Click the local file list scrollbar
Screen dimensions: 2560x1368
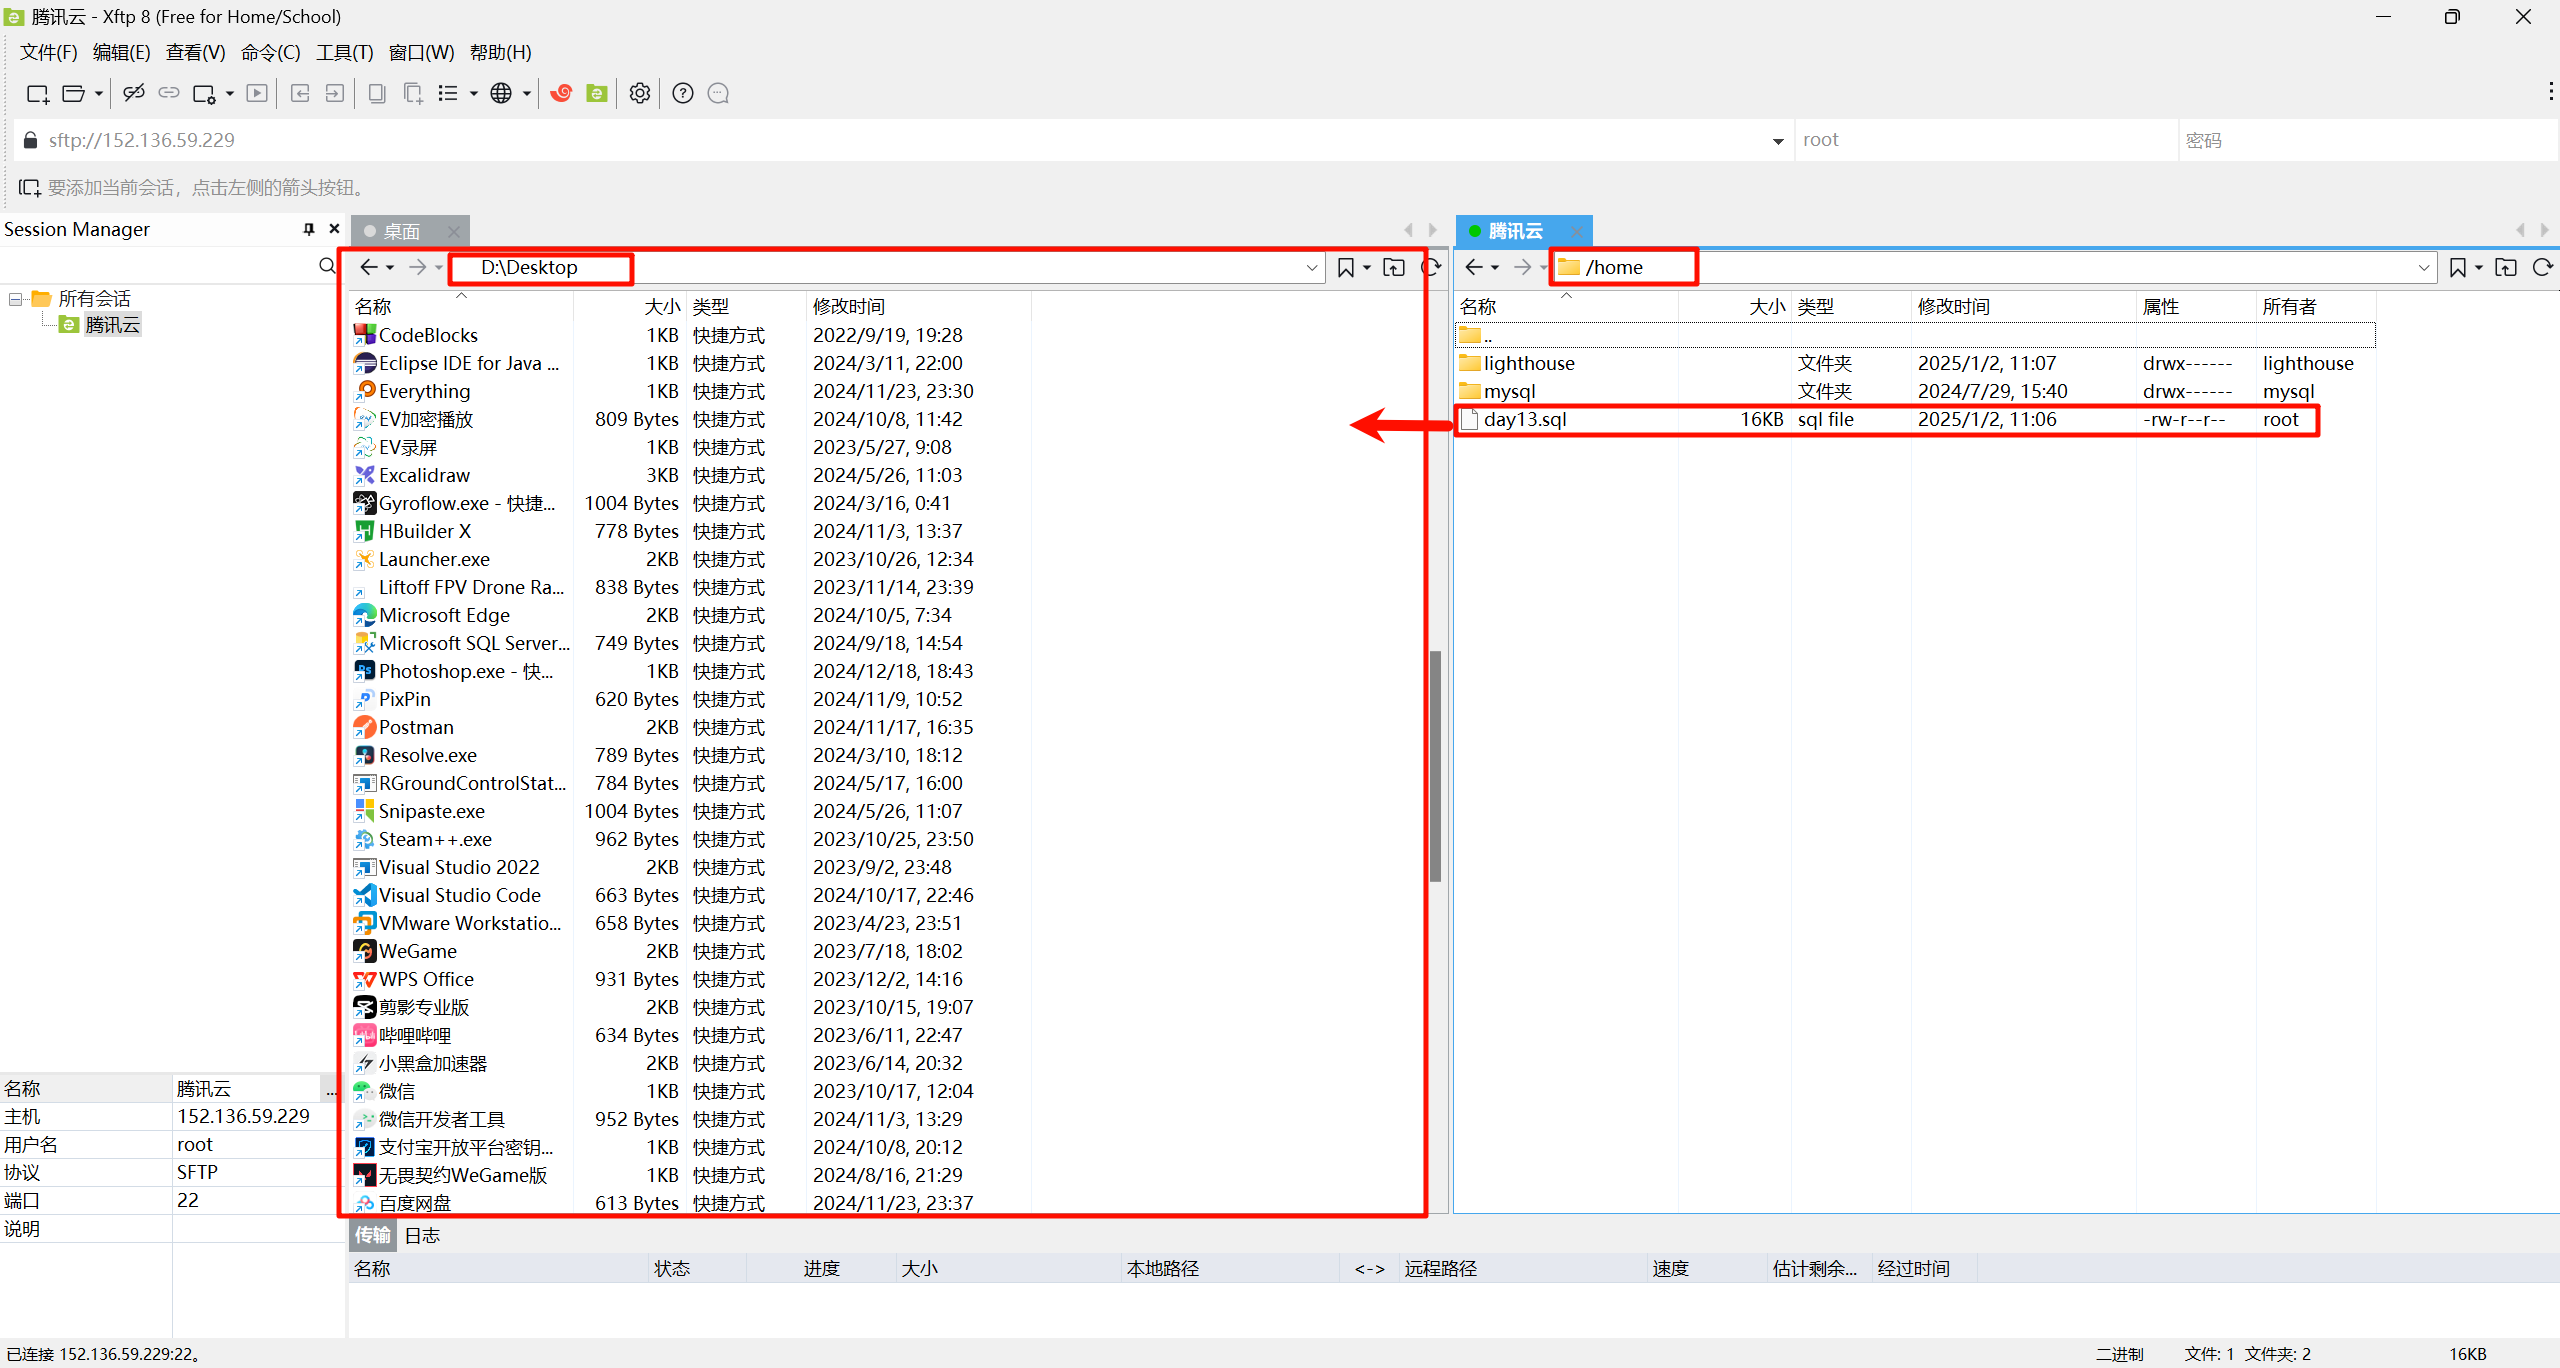tap(1436, 765)
